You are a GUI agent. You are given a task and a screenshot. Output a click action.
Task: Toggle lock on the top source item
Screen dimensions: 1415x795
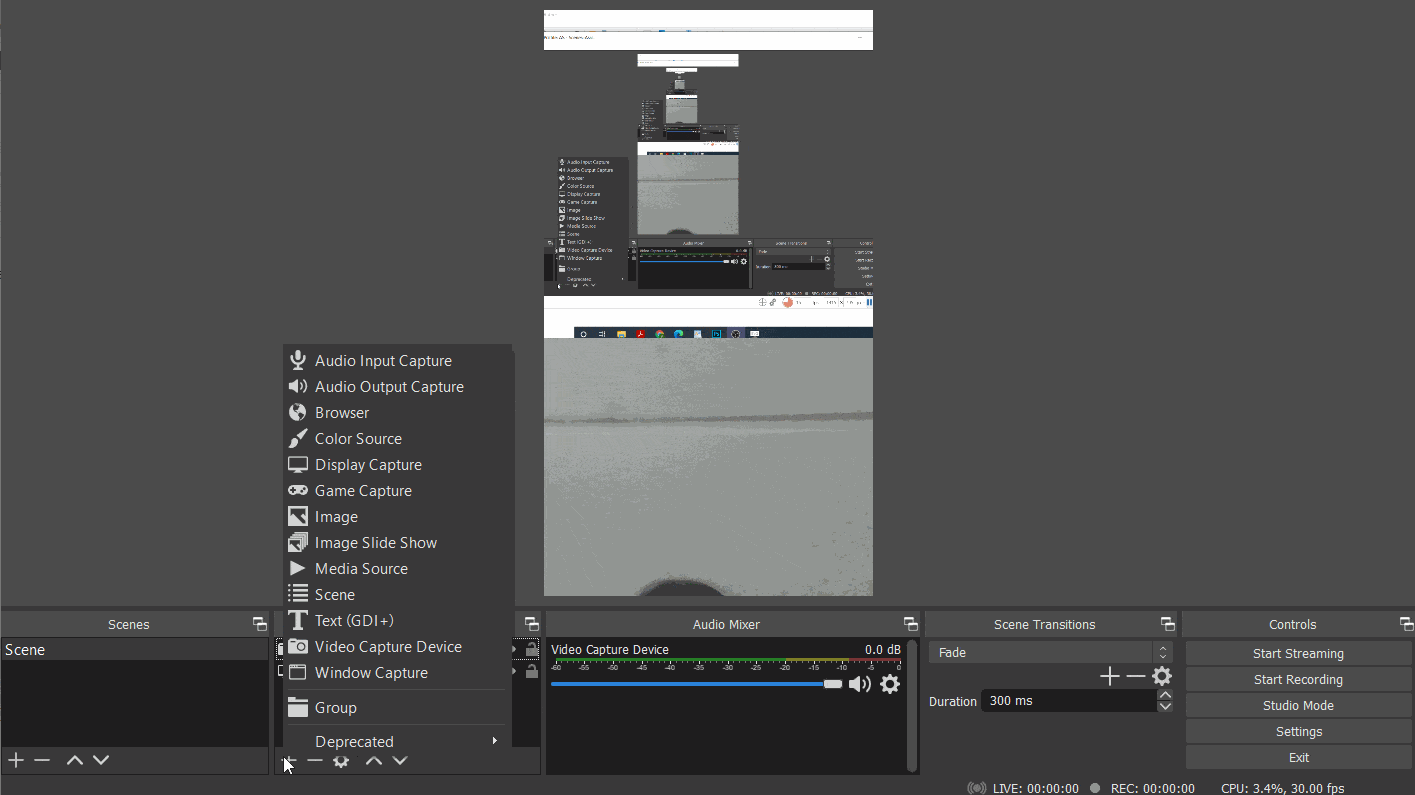[x=532, y=650]
